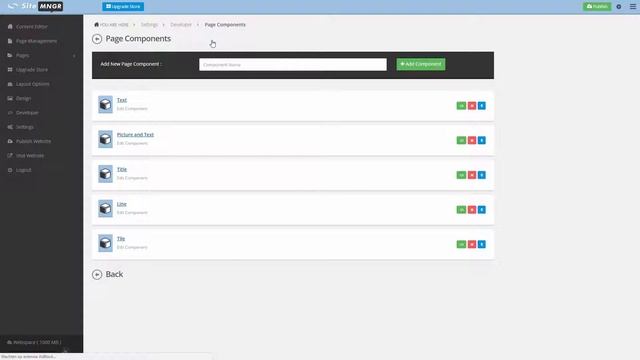Click the cube icon of Title component
The width and height of the screenshot is (640, 360).
click(x=105, y=174)
